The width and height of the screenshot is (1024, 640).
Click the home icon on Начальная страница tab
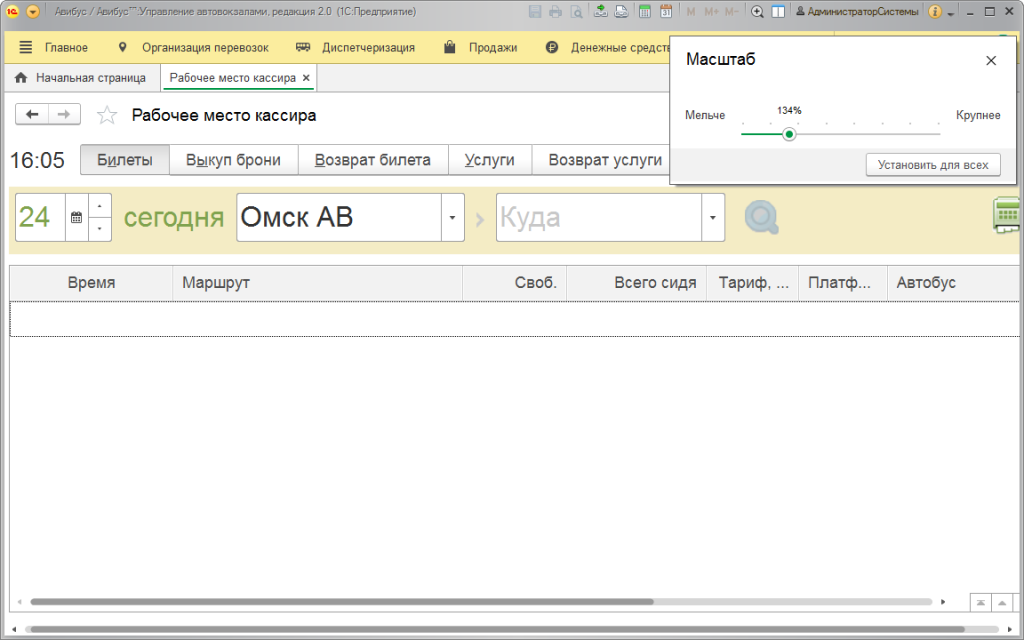pyautogui.click(x=21, y=78)
